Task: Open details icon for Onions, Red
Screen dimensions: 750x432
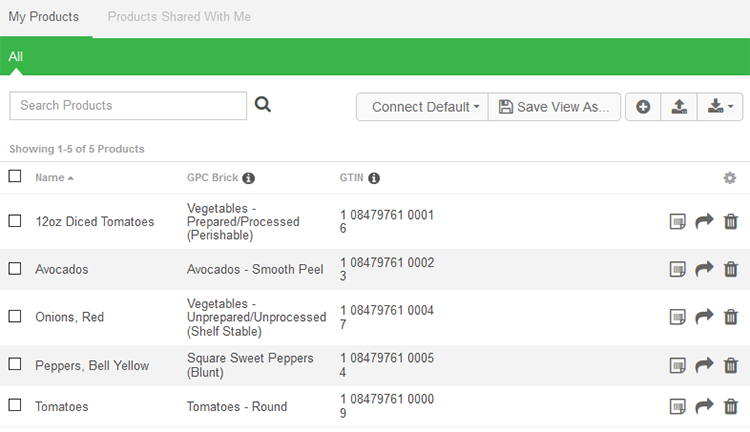Action: (678, 317)
